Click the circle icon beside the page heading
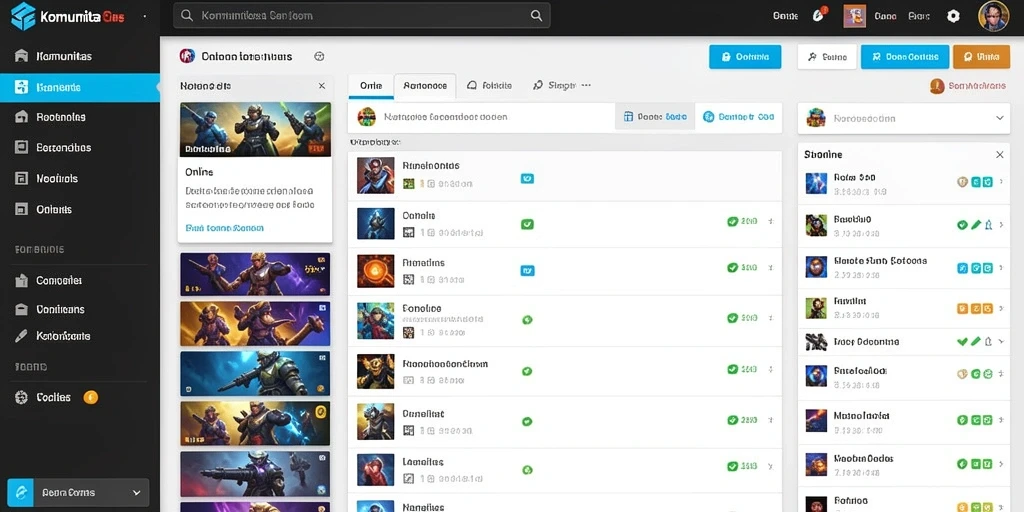This screenshot has height=512, width=1024. tap(319, 56)
